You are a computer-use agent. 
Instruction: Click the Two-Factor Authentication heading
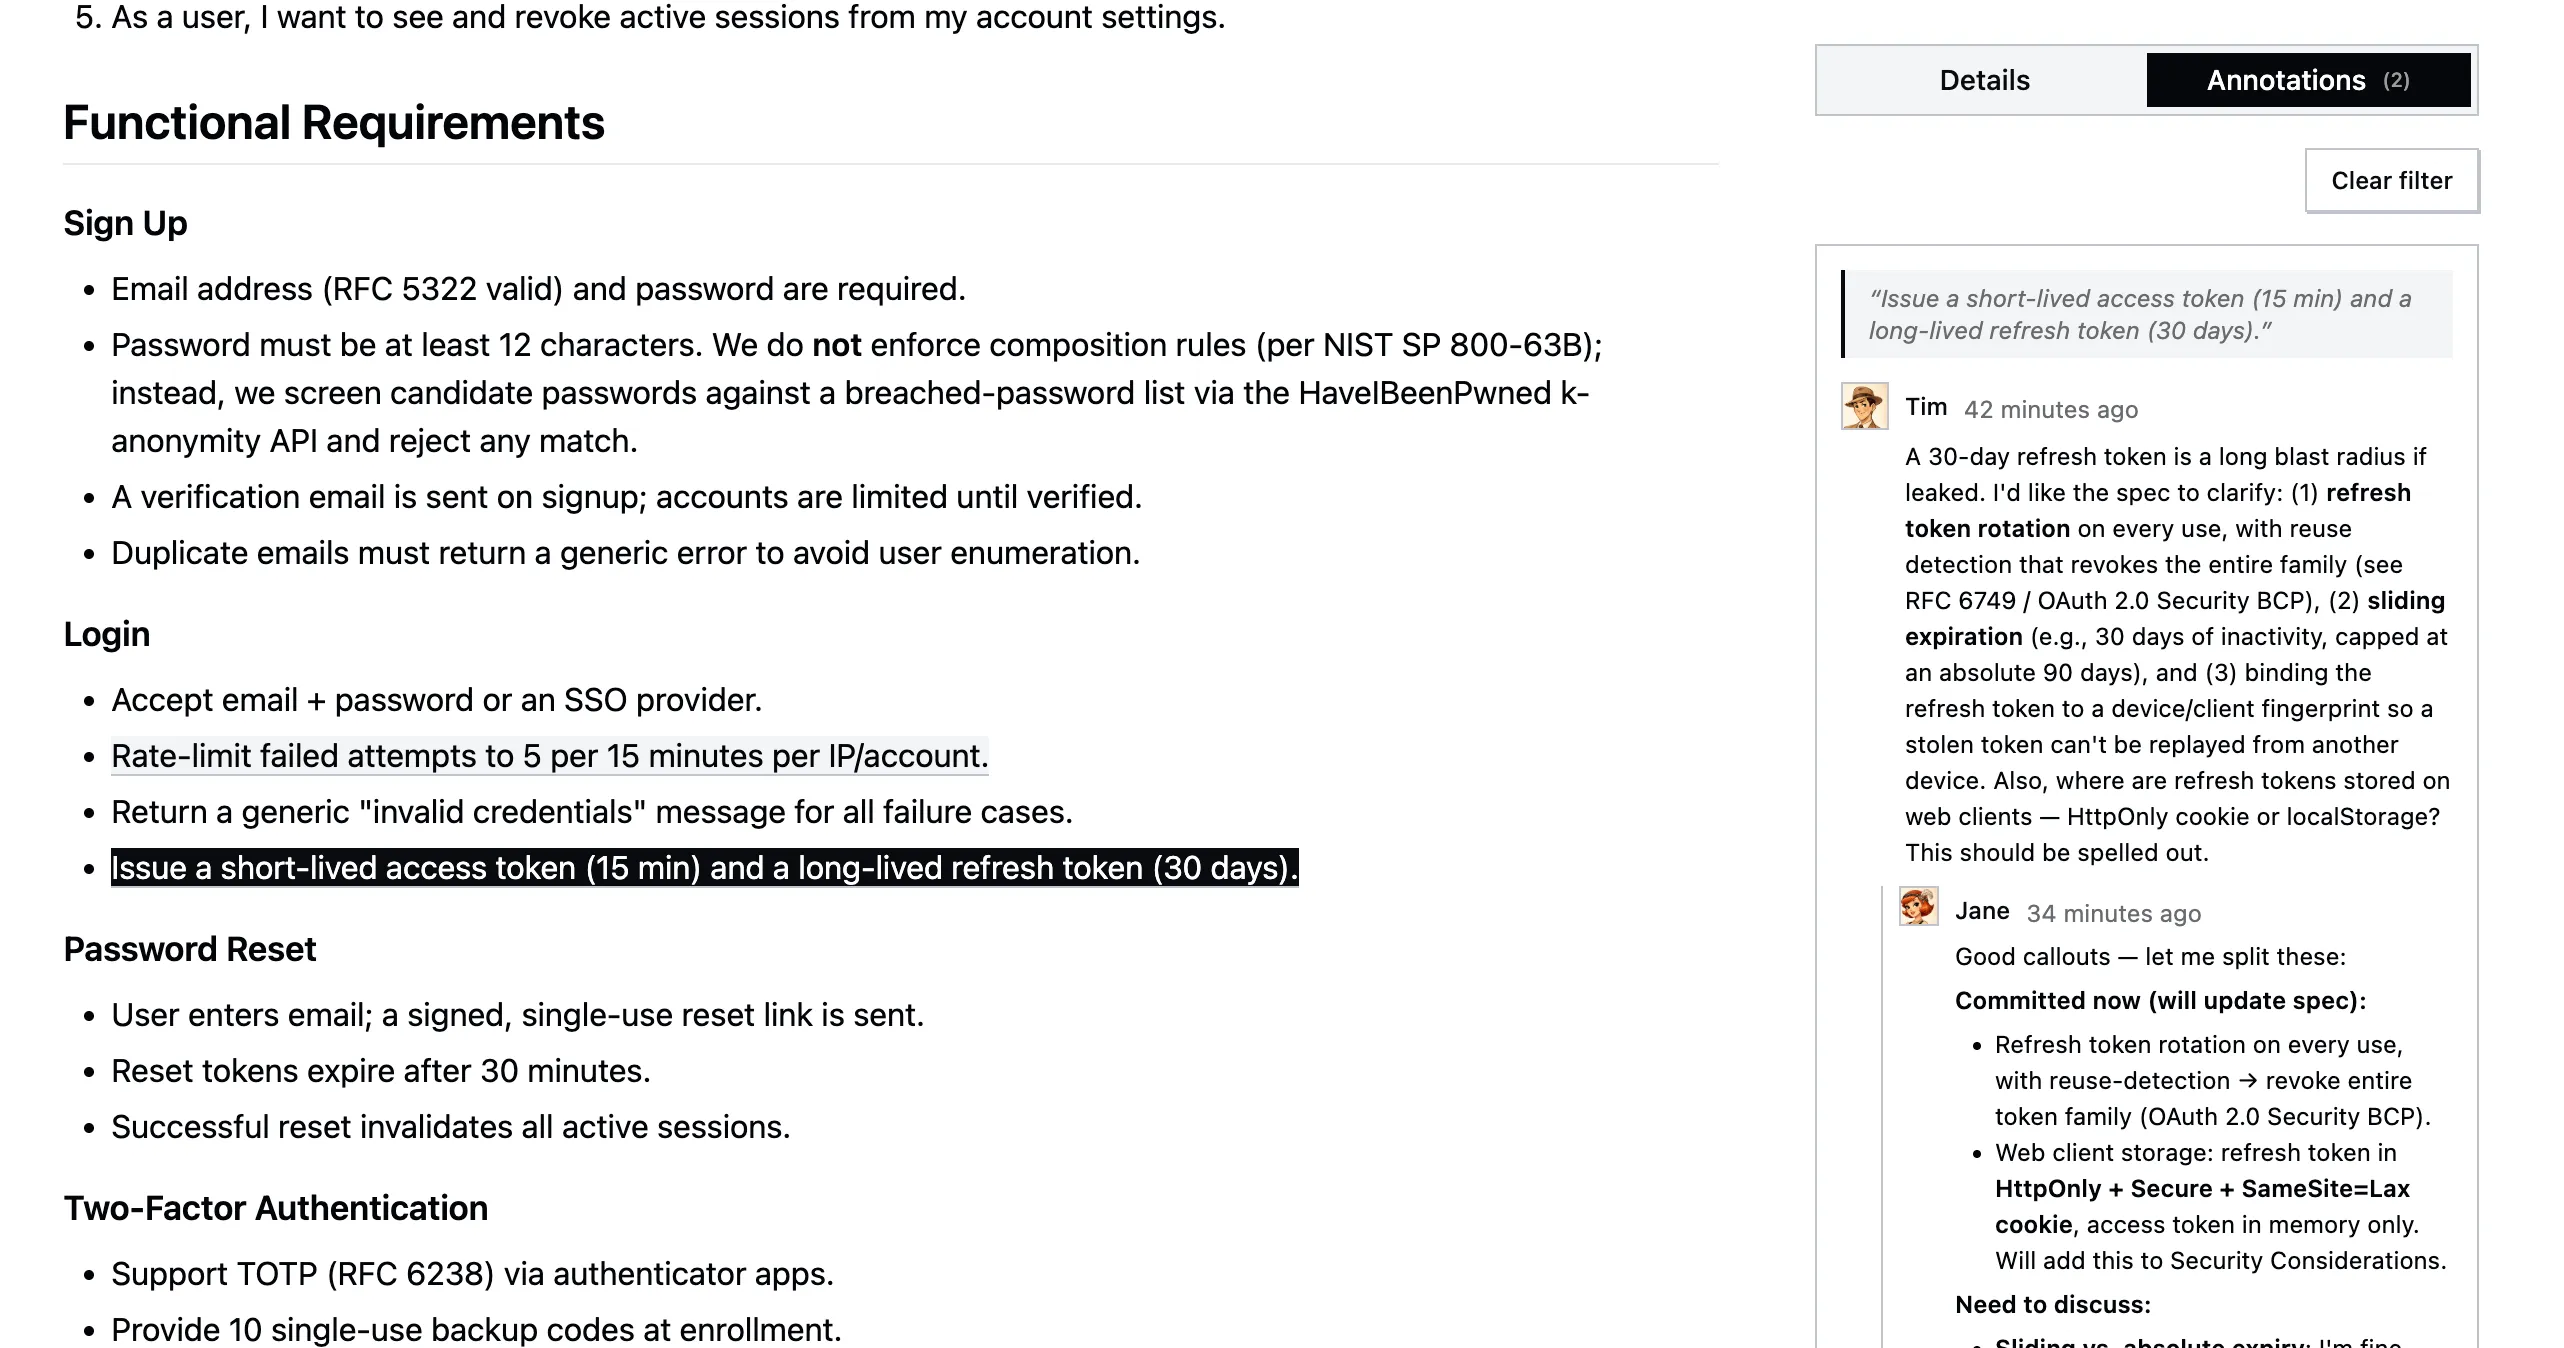276,1208
